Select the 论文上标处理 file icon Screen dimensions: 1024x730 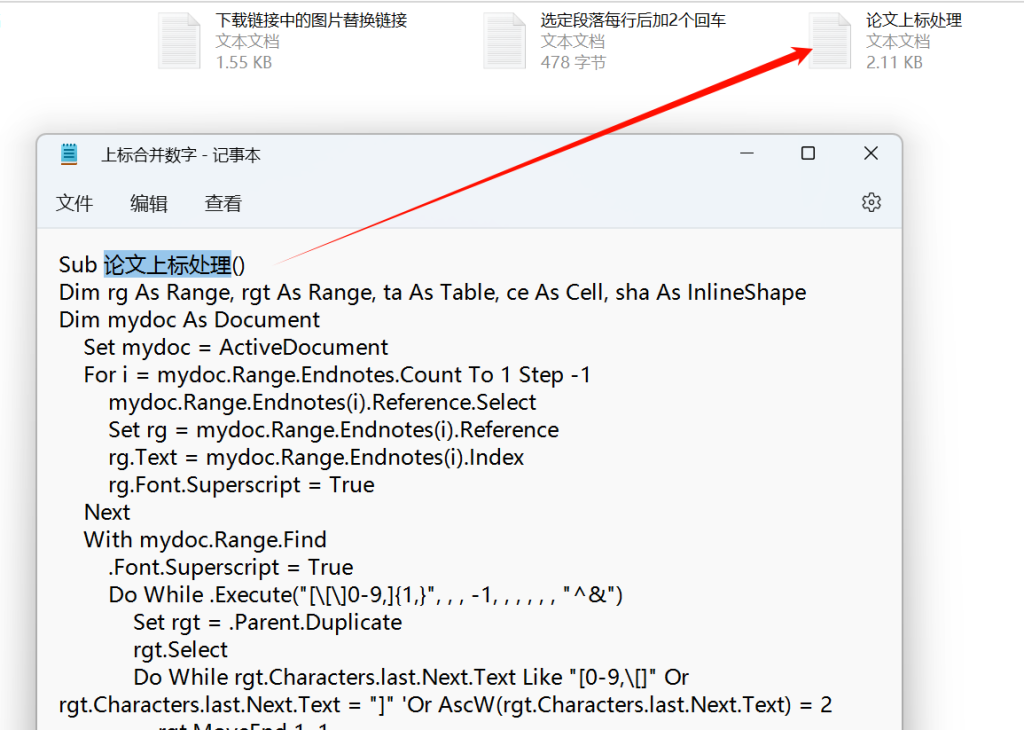click(x=829, y=41)
